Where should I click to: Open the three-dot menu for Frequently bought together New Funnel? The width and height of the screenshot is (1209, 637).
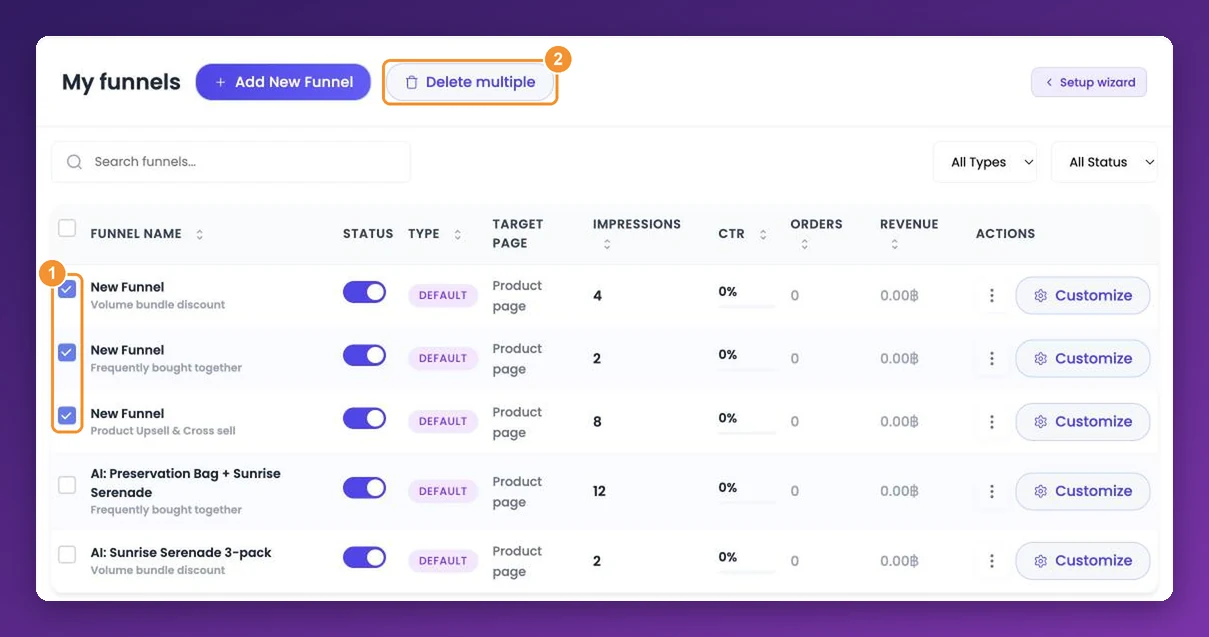pos(991,359)
